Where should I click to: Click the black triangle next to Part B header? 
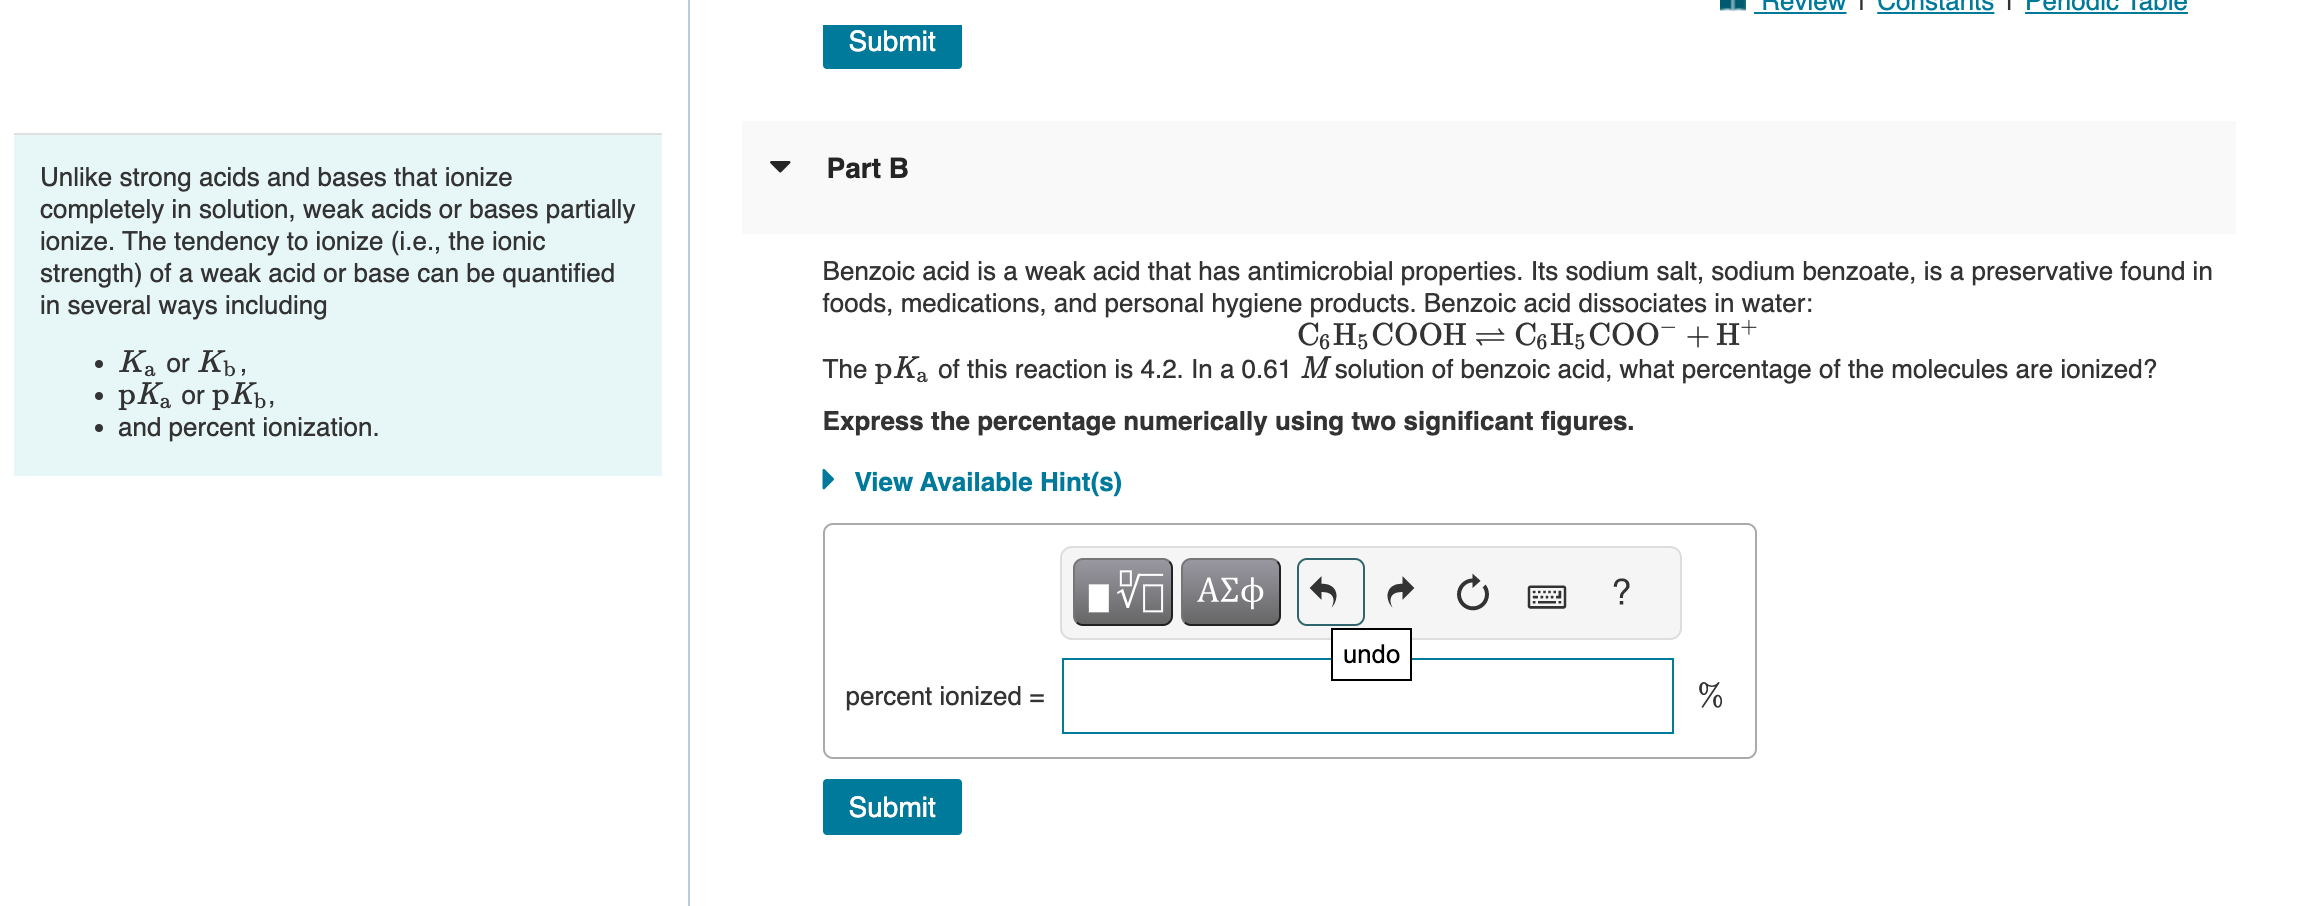click(780, 168)
